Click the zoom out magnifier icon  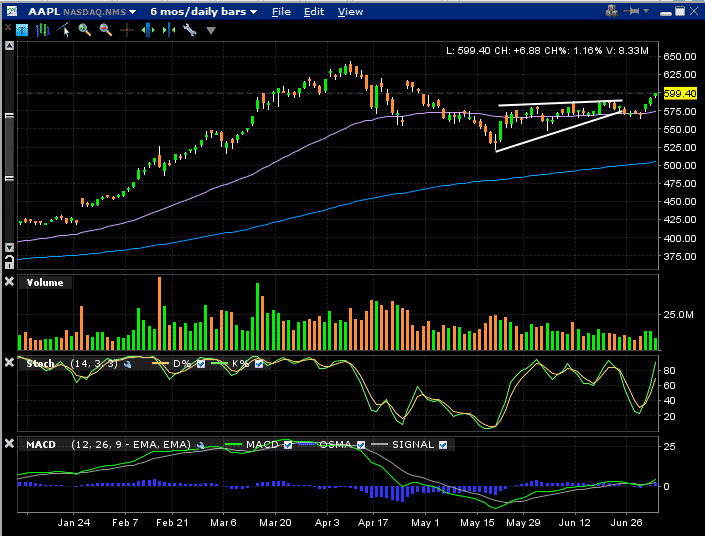point(106,30)
